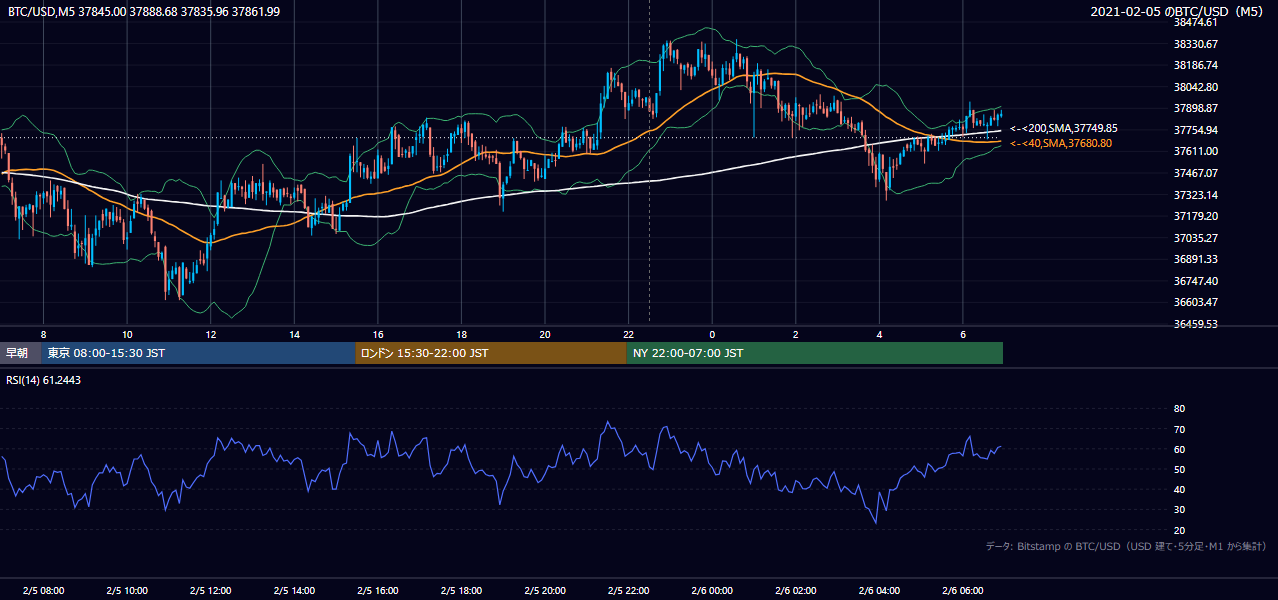
Task: Click RSI scale value 80
Action: point(1179,409)
